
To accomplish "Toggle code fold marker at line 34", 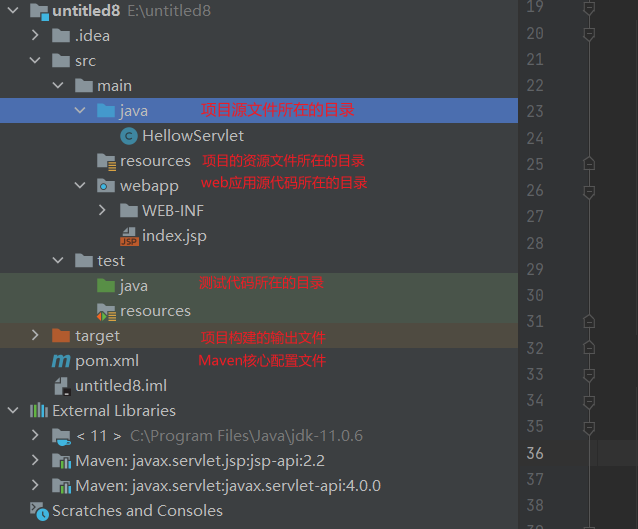I will (x=589, y=402).
